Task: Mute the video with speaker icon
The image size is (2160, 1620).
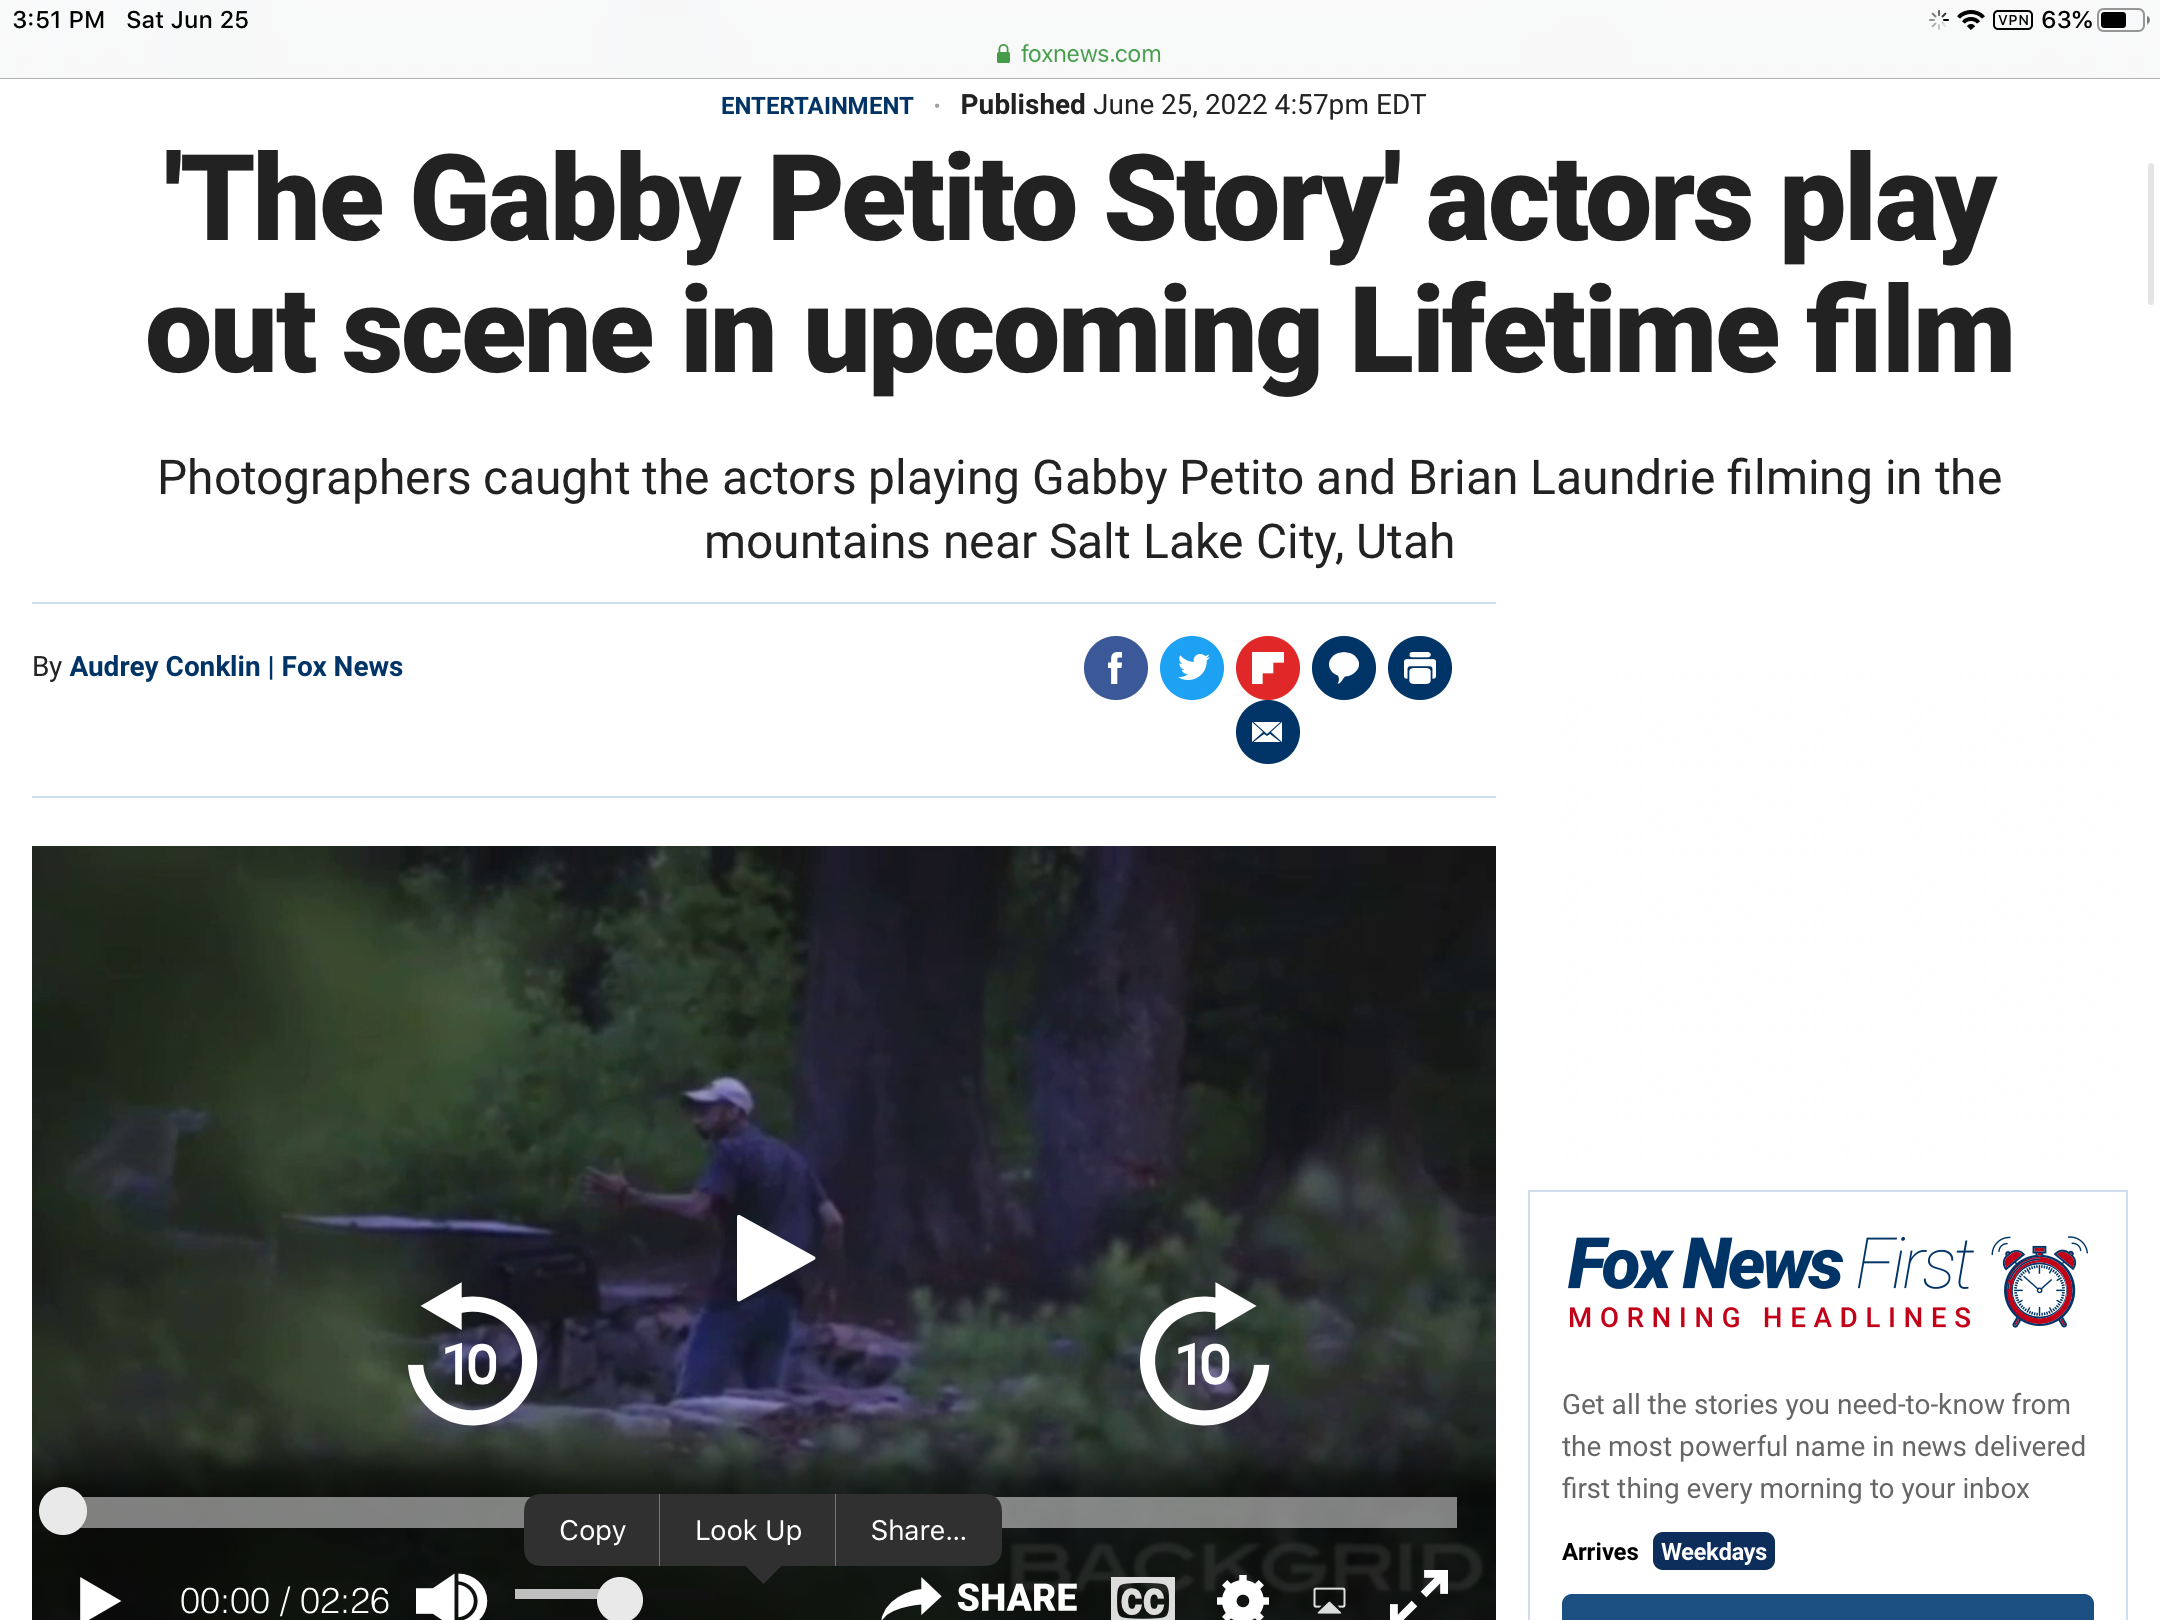Action: tap(451, 1597)
